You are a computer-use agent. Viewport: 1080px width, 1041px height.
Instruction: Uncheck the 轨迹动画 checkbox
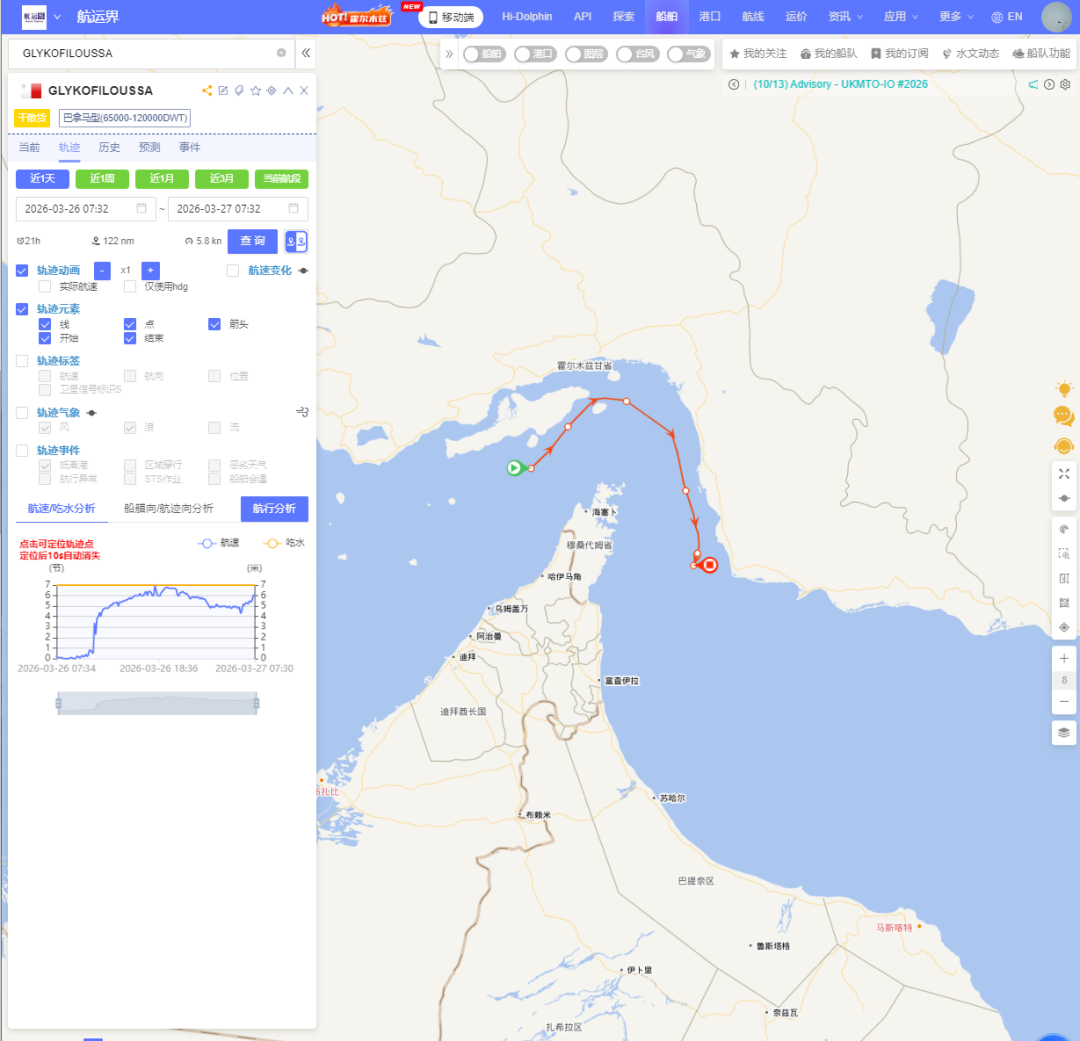click(x=22, y=270)
